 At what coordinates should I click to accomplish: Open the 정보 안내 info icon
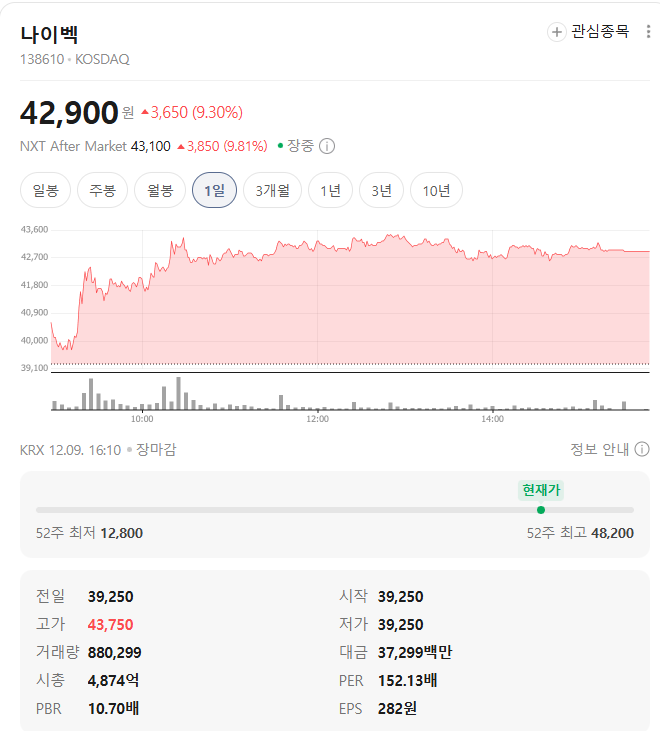(x=642, y=449)
